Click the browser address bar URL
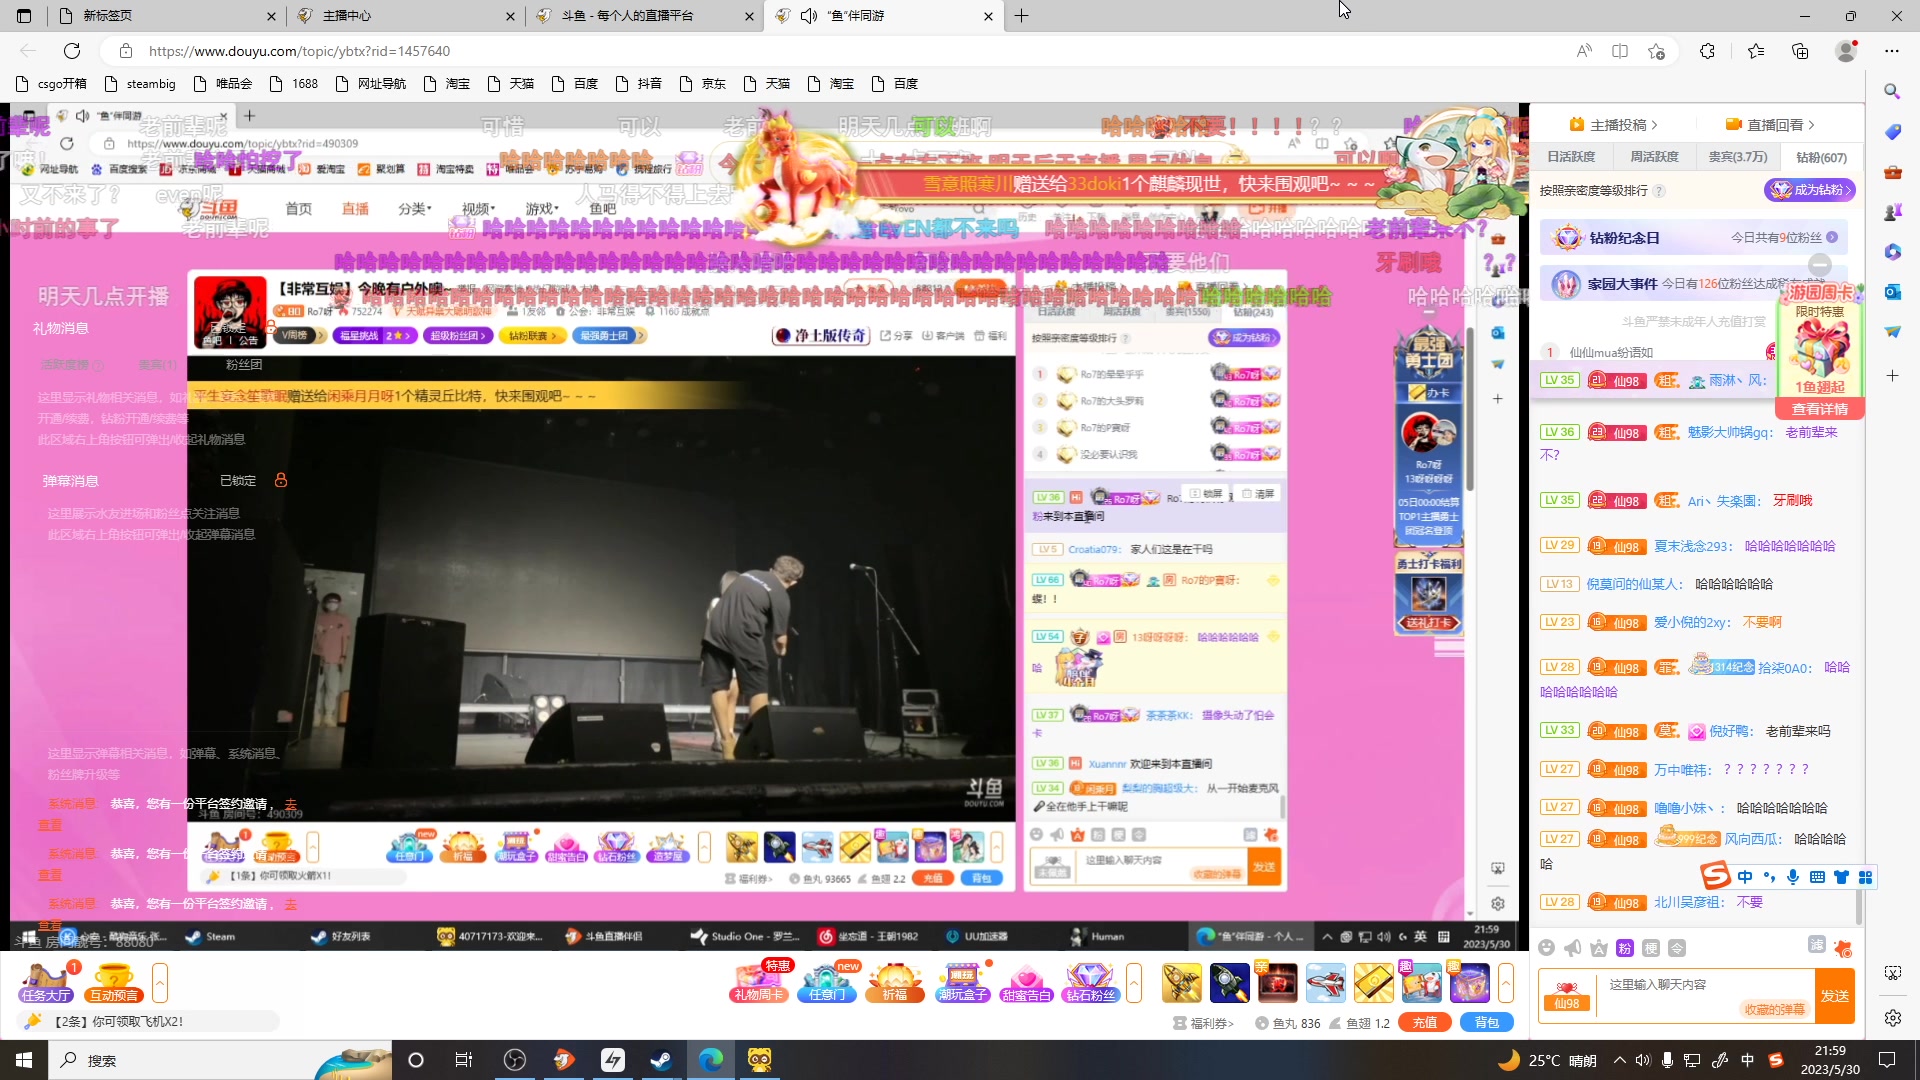The width and height of the screenshot is (1920, 1080). point(300,51)
